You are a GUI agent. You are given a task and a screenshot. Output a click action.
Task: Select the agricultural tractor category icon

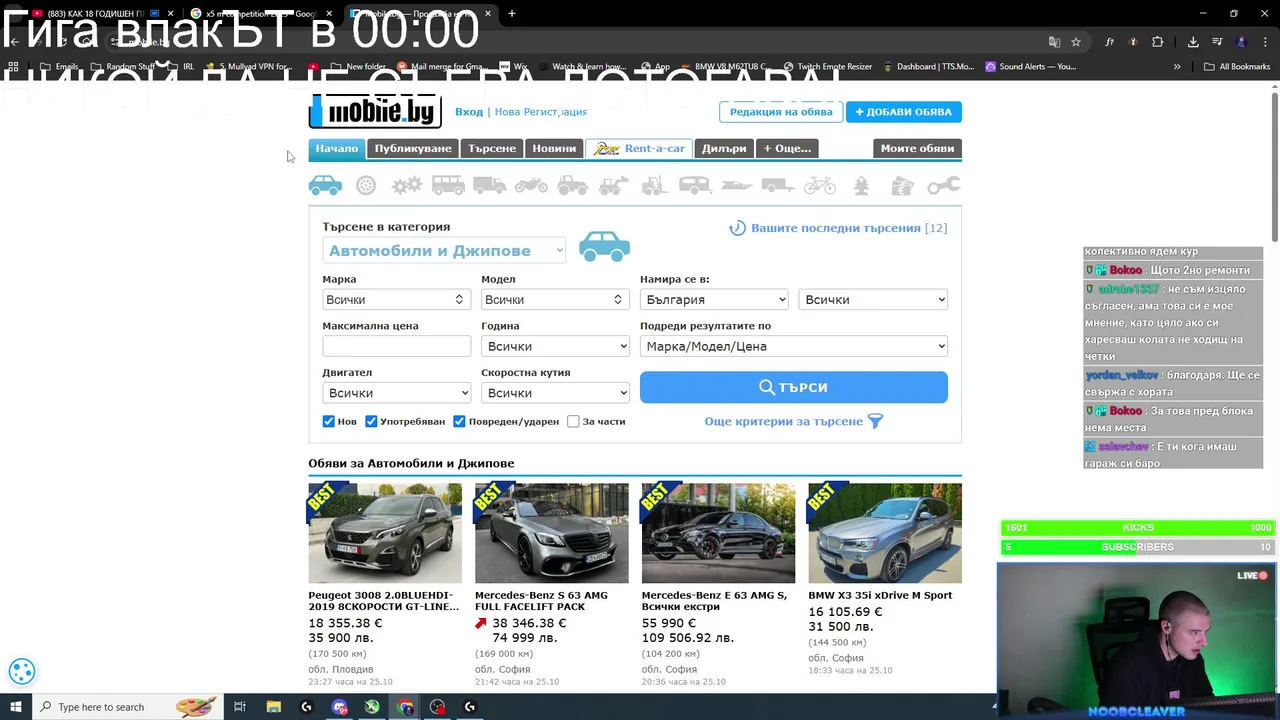coord(572,185)
